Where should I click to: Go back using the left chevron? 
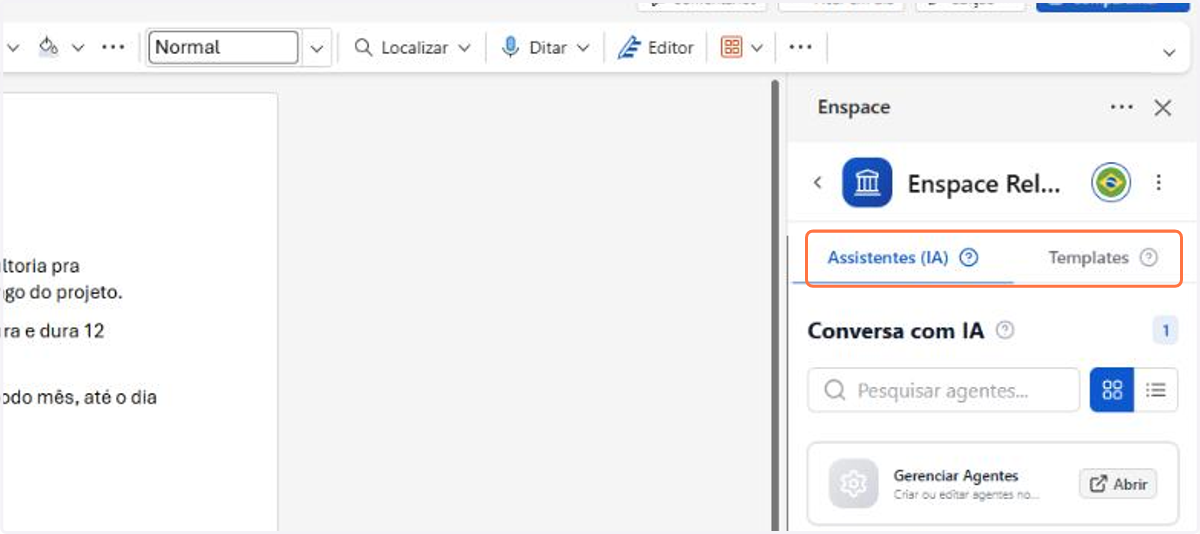click(x=817, y=182)
